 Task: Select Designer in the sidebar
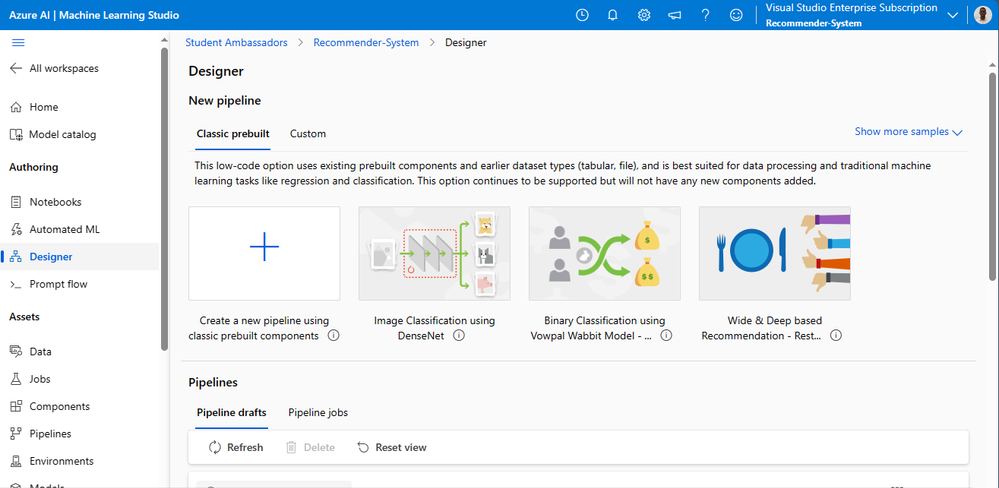pos(80,257)
